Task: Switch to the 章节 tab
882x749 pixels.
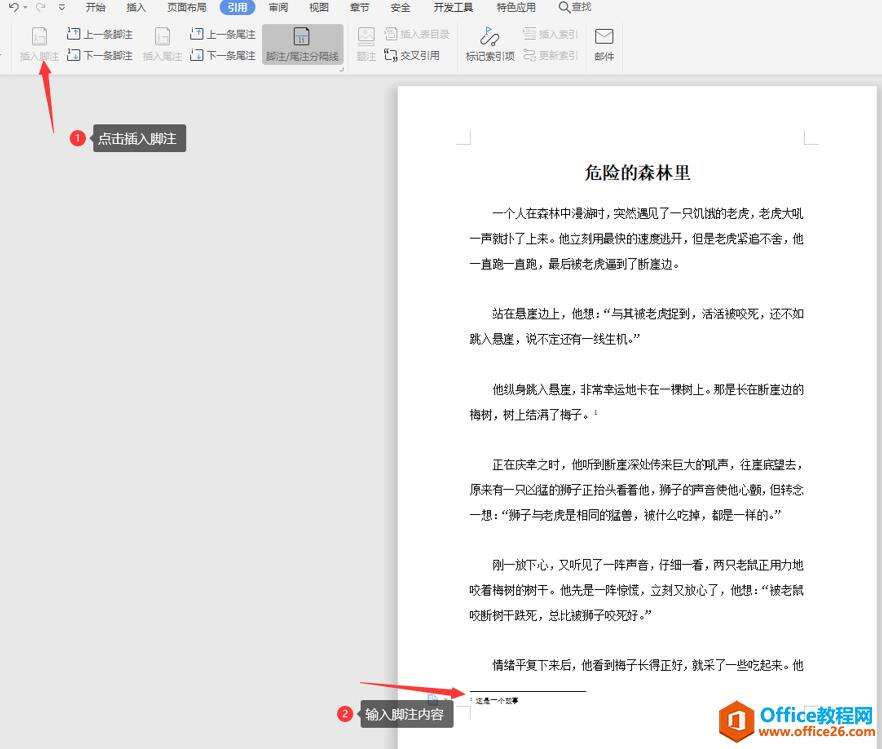Action: [x=359, y=7]
